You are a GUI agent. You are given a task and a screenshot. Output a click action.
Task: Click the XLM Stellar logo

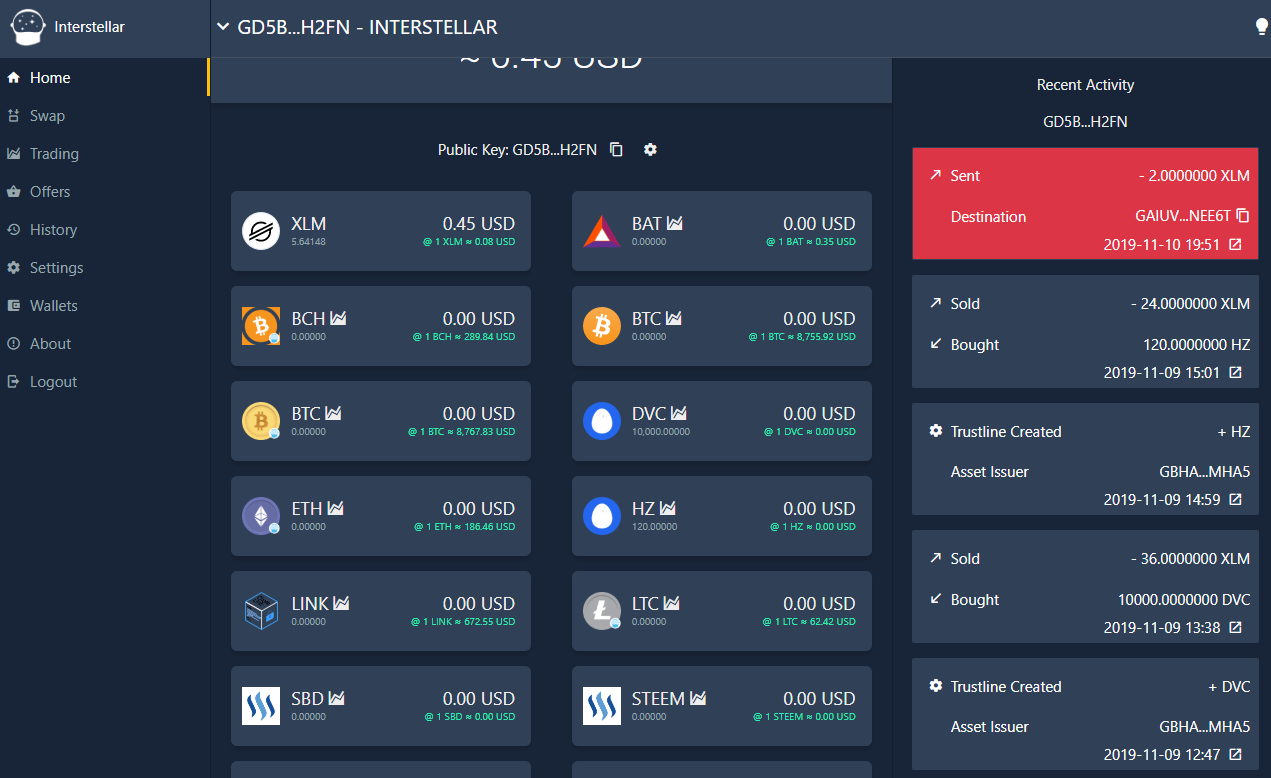coord(261,231)
